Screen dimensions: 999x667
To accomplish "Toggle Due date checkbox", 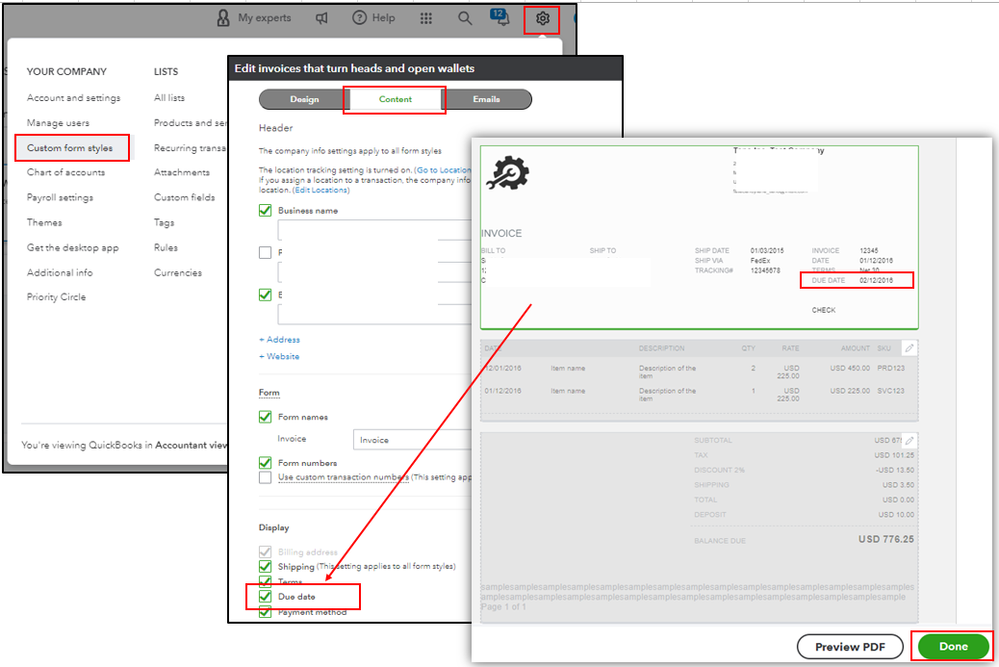I will tap(266, 596).
